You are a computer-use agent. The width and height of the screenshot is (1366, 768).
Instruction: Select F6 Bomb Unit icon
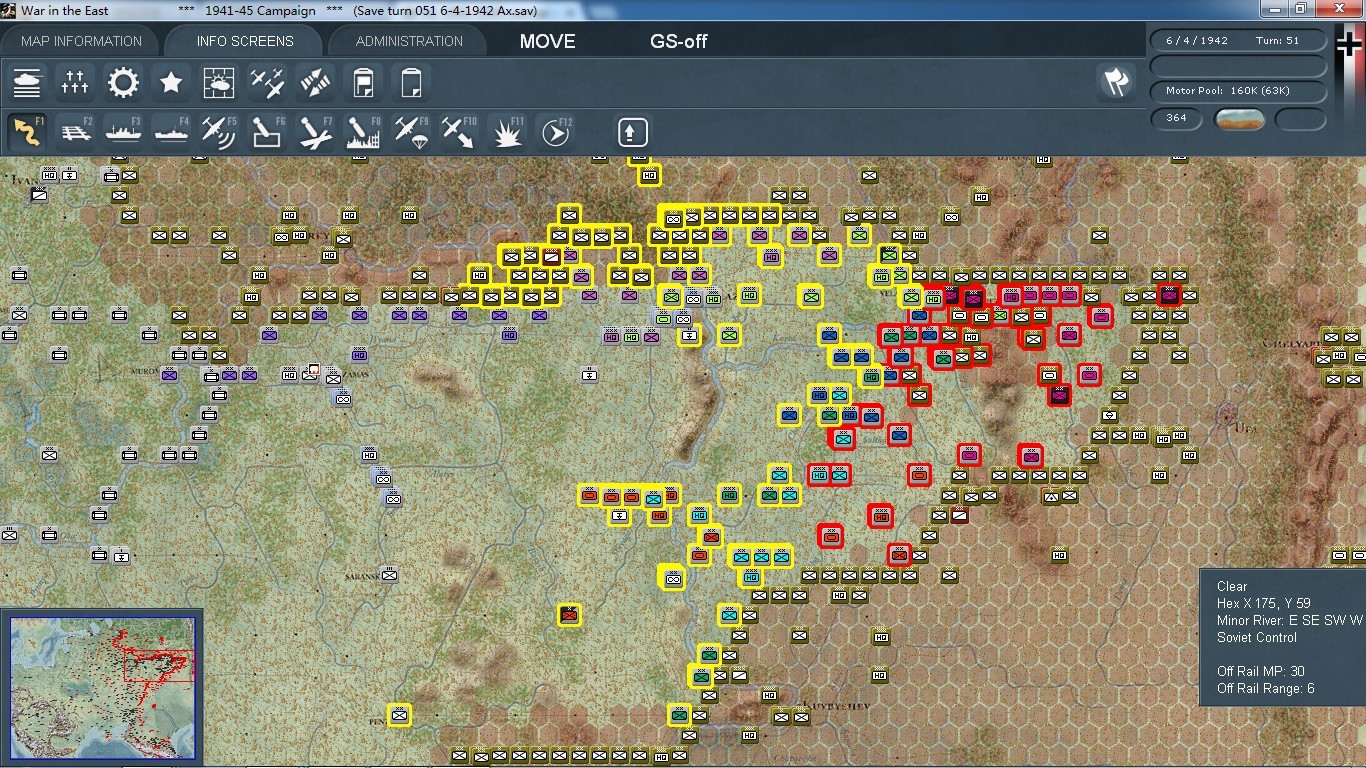pos(267,132)
